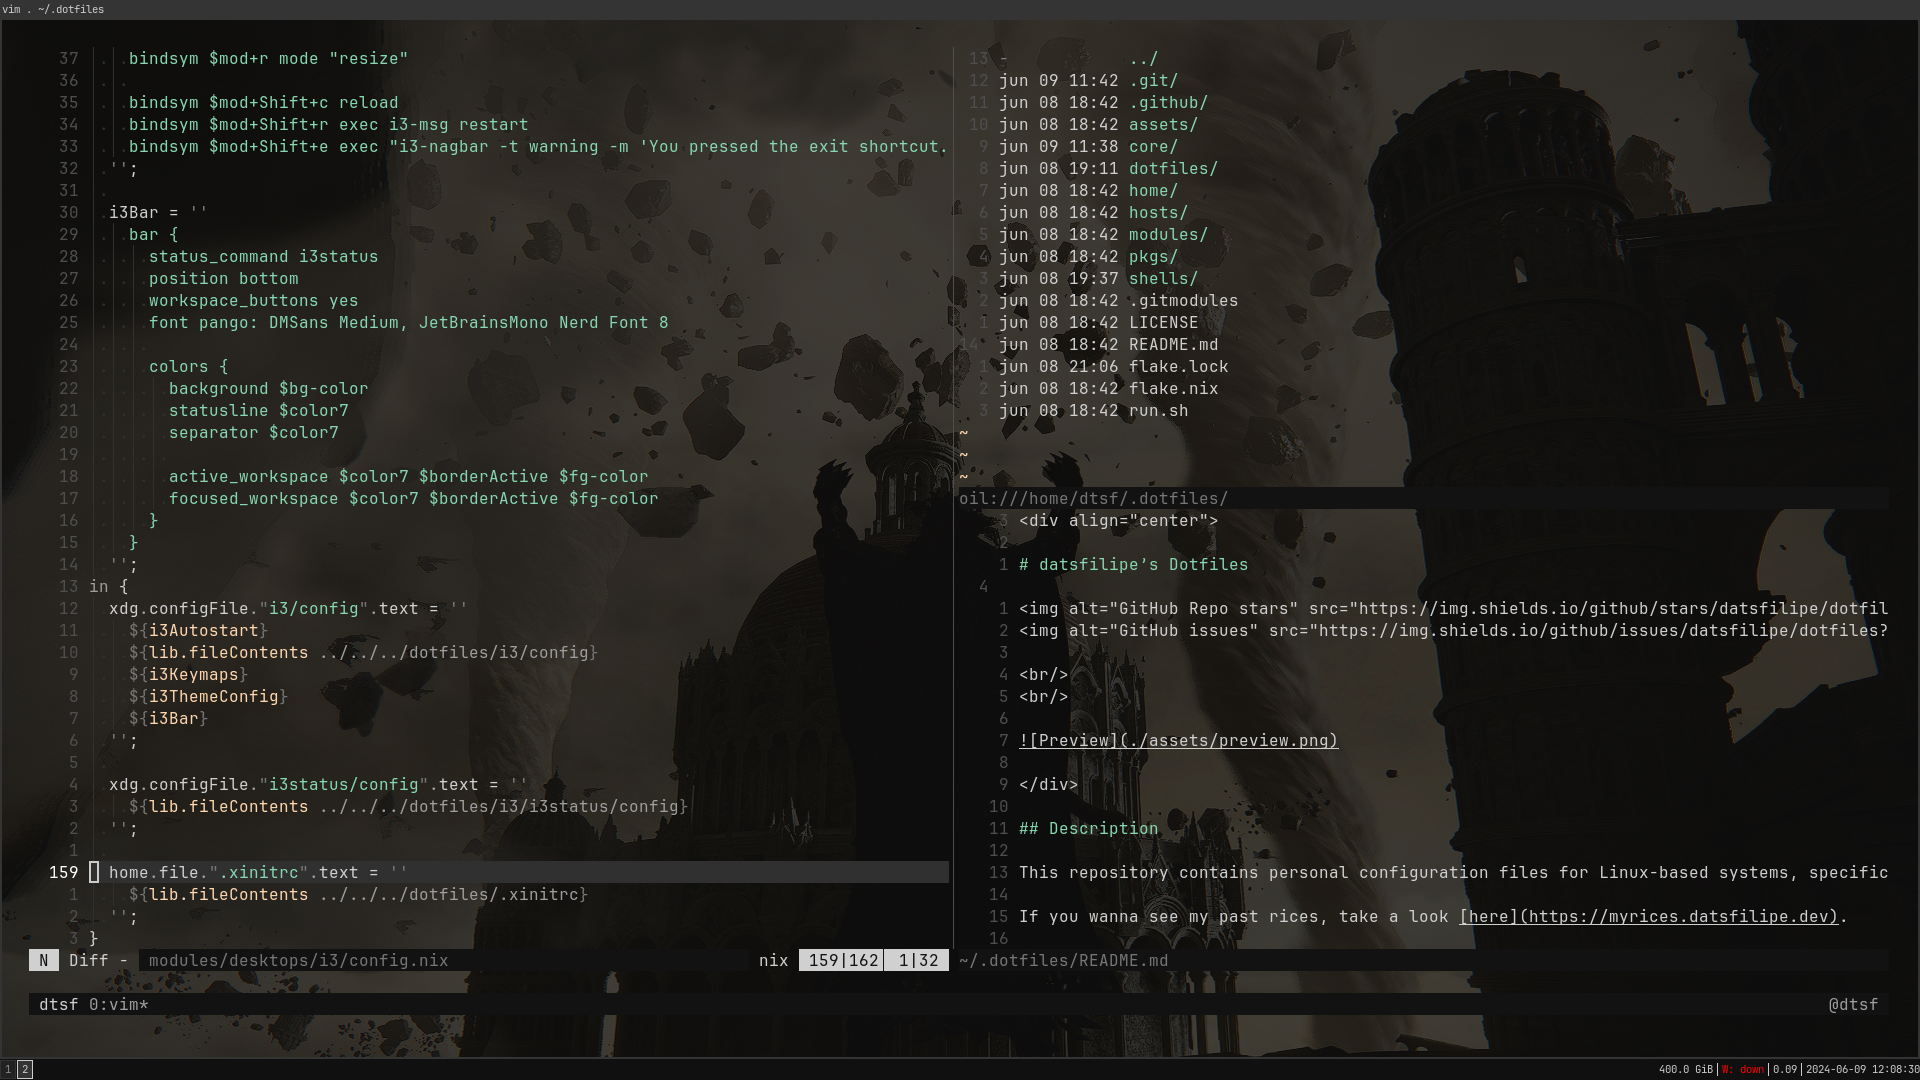
Task: Select the LICENSE file
Action: point(1163,323)
